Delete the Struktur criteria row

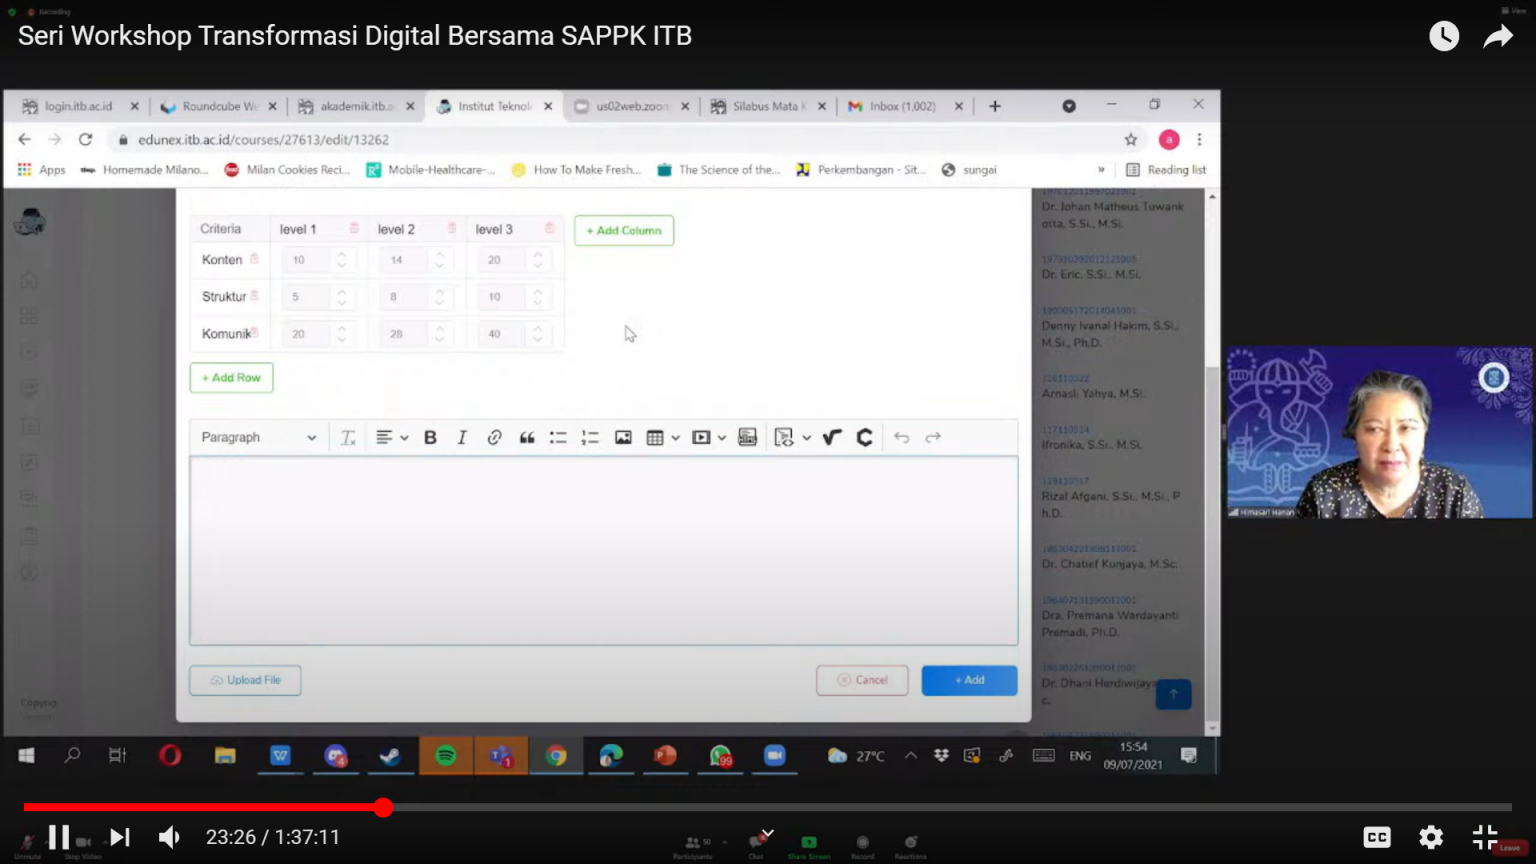(254, 296)
